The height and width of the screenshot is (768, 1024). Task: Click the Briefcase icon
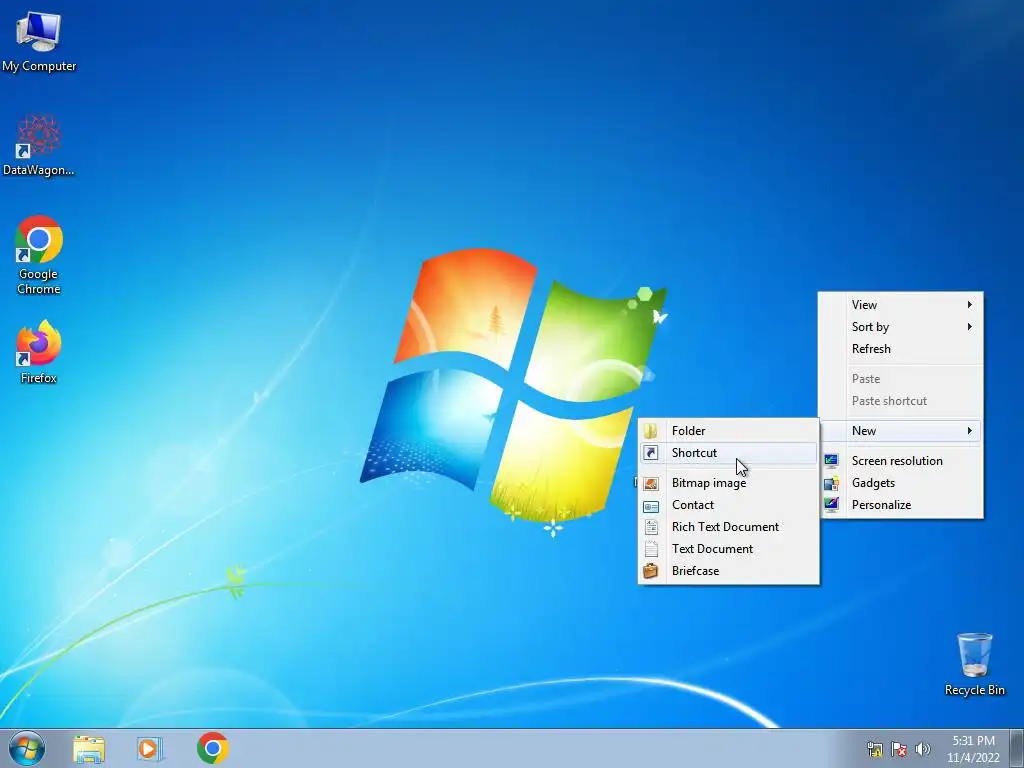[650, 571]
